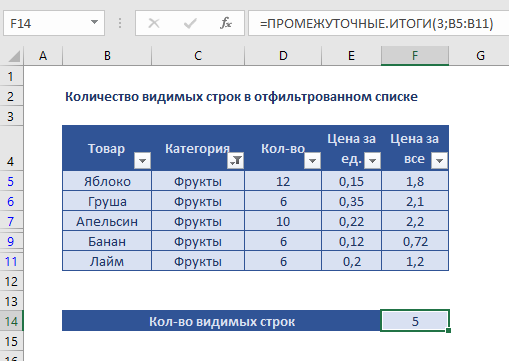Viewport: 509px width, 361px height.
Task: Click the cancel (X) formula bar icon
Action: click(154, 23)
